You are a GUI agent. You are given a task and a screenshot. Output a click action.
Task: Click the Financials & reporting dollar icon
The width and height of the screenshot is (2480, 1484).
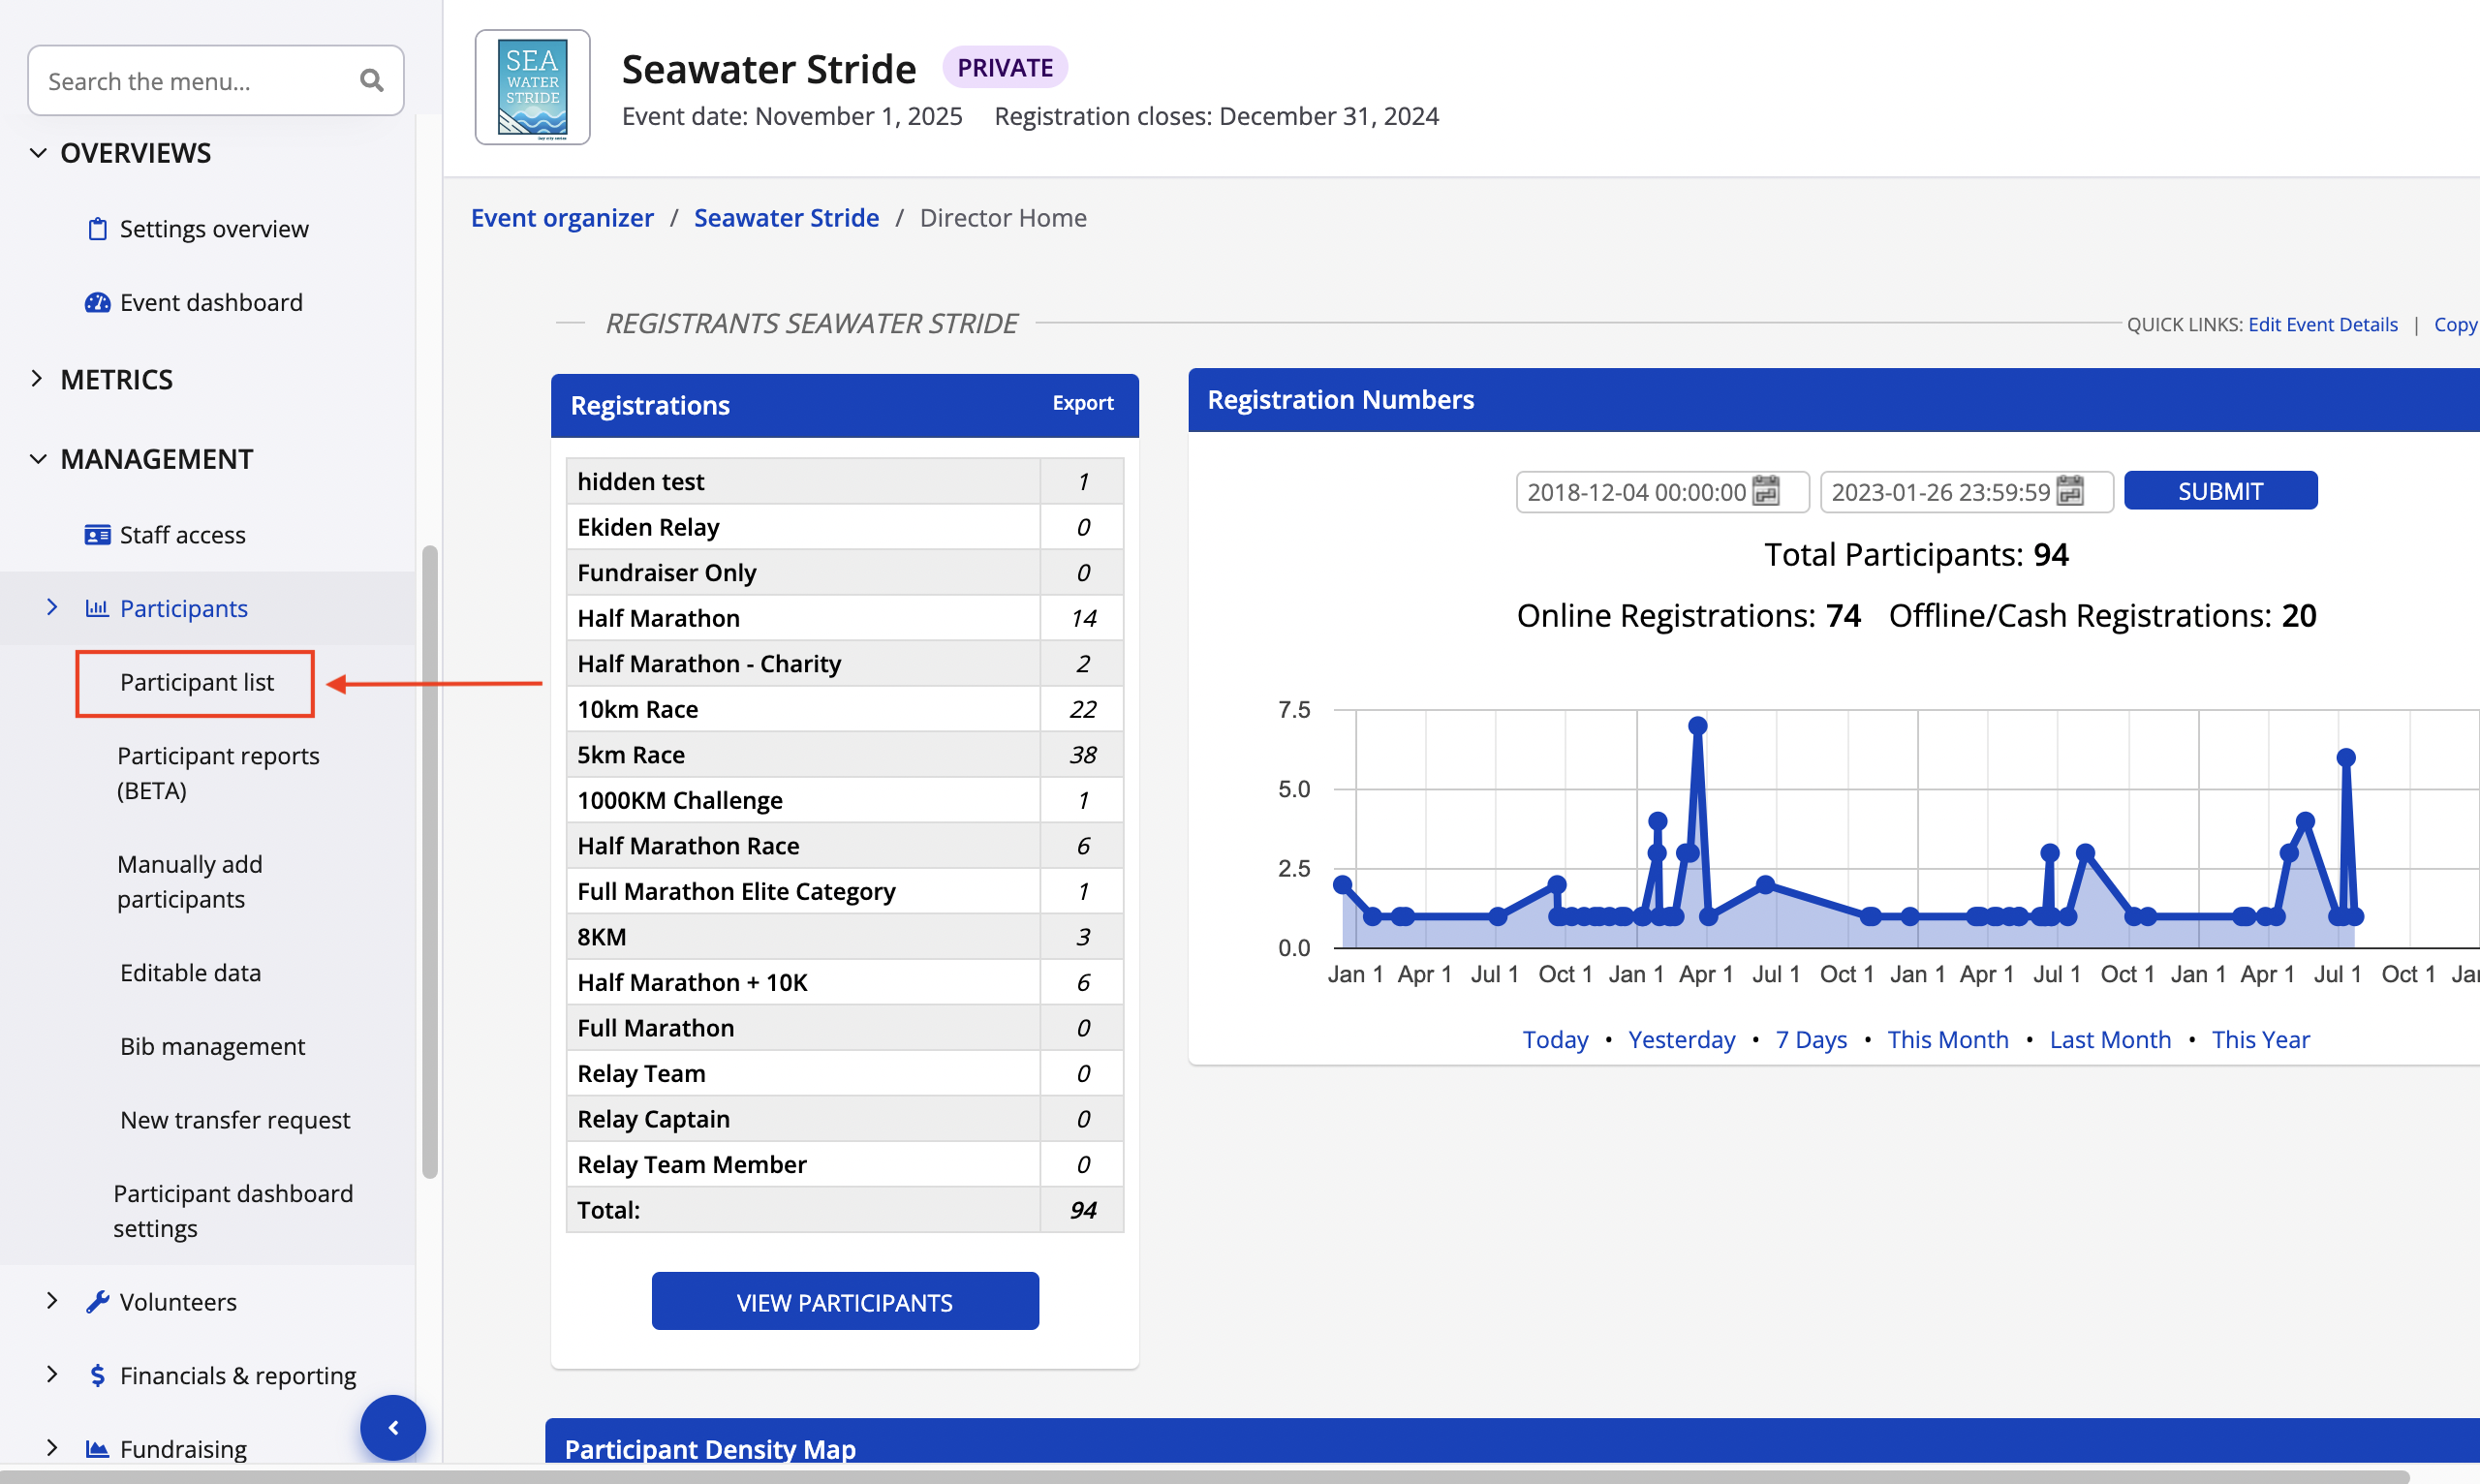(97, 1375)
